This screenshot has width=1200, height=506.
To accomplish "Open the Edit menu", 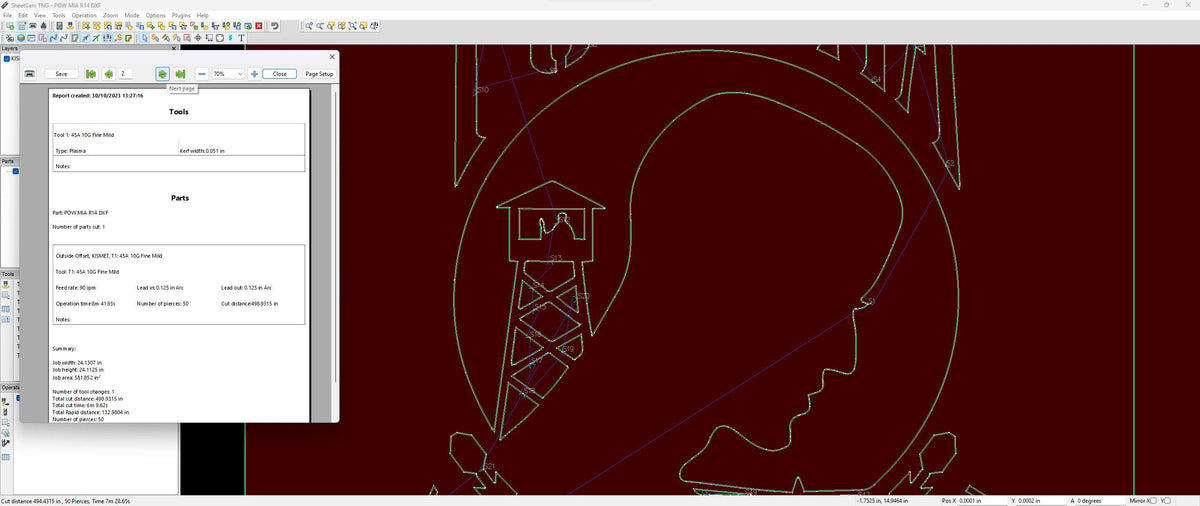I will click(23, 16).
